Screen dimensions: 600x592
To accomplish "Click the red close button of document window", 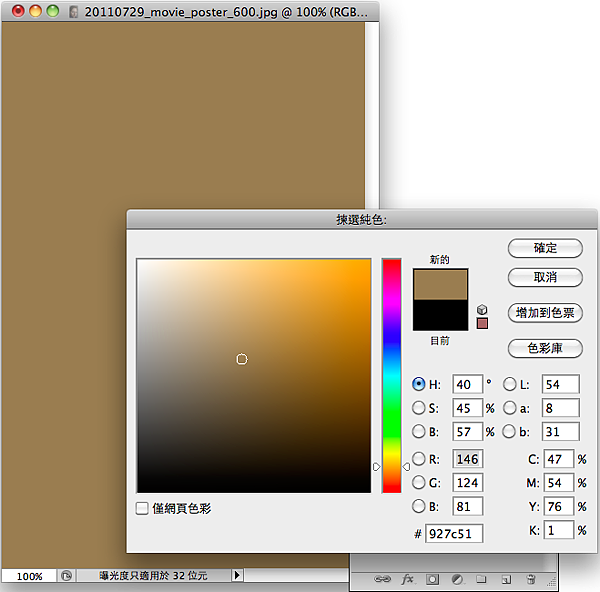I will pyautogui.click(x=18, y=11).
